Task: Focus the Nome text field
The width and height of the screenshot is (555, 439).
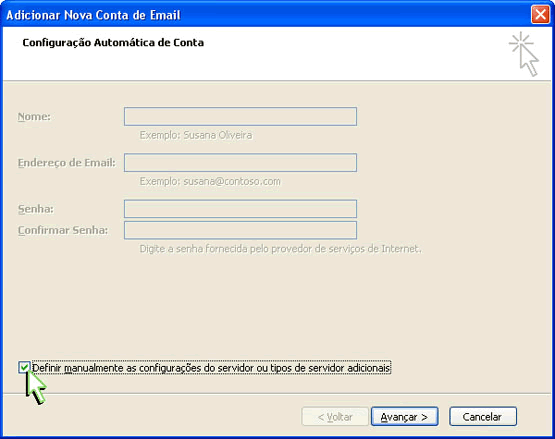Action: (x=240, y=116)
